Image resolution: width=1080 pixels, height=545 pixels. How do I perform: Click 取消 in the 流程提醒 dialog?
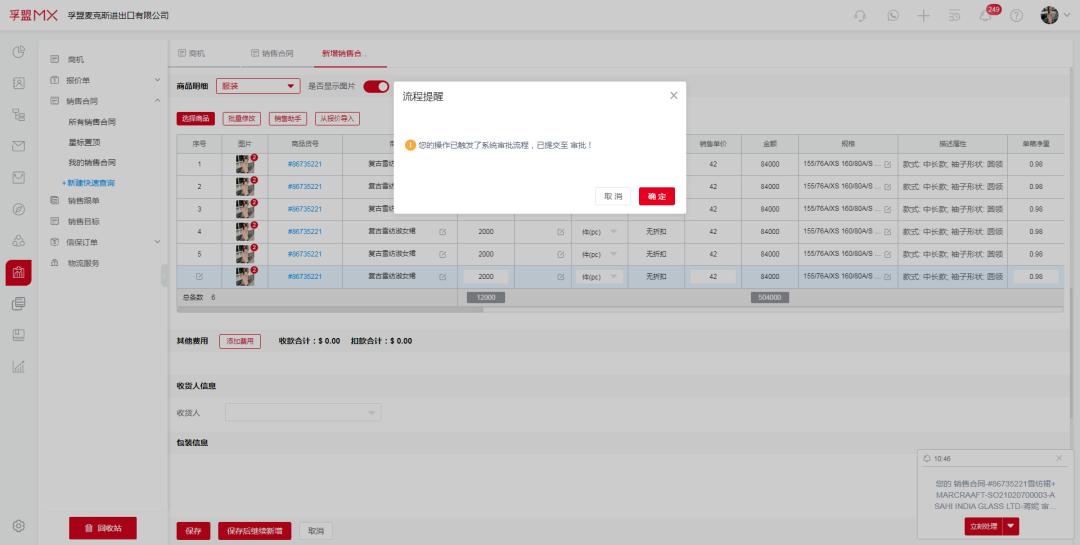click(x=614, y=196)
